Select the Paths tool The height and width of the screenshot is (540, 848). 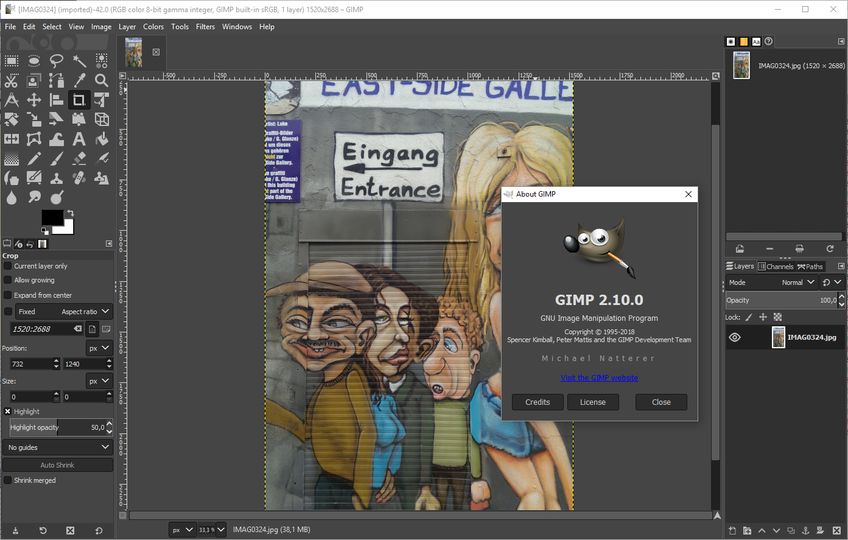[x=56, y=81]
